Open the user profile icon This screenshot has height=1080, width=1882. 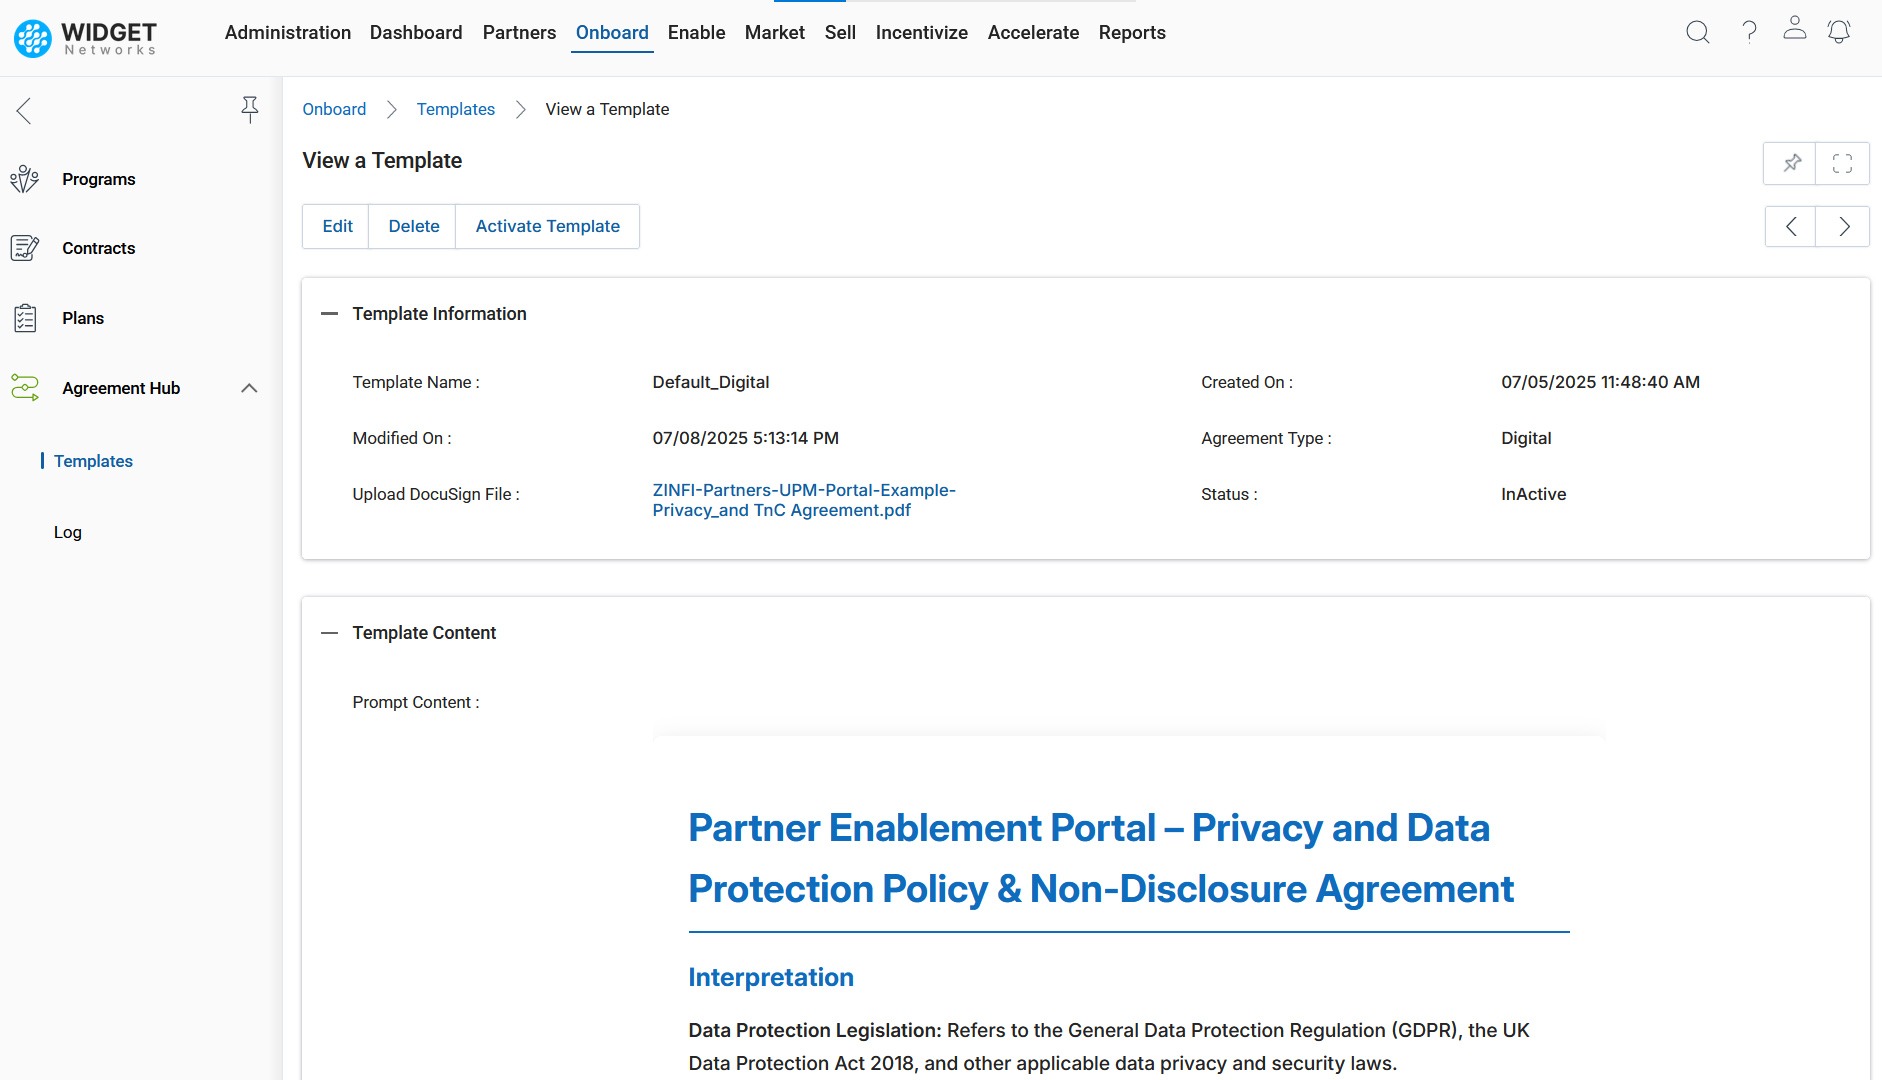(1795, 28)
